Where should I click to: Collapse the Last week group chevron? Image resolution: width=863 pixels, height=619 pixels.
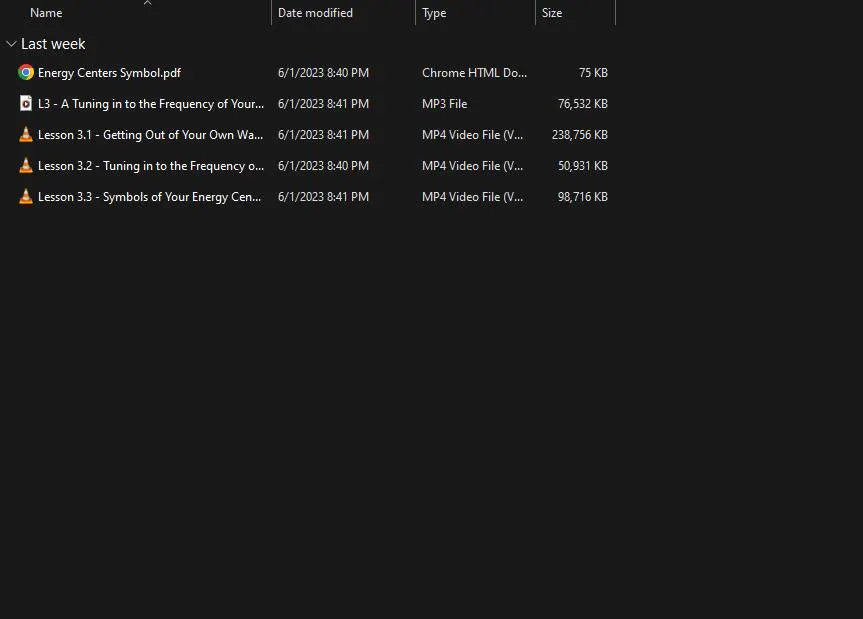tap(11, 44)
